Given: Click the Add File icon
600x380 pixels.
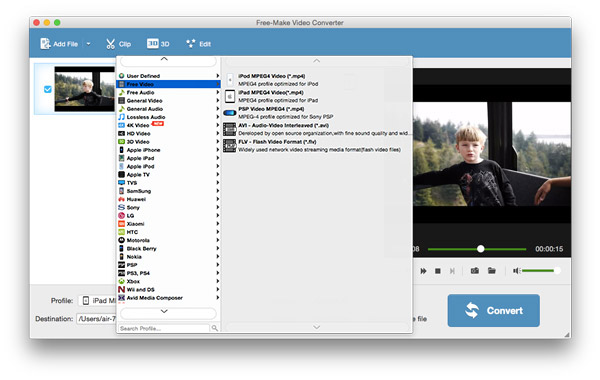Looking at the screenshot, I should [x=45, y=44].
